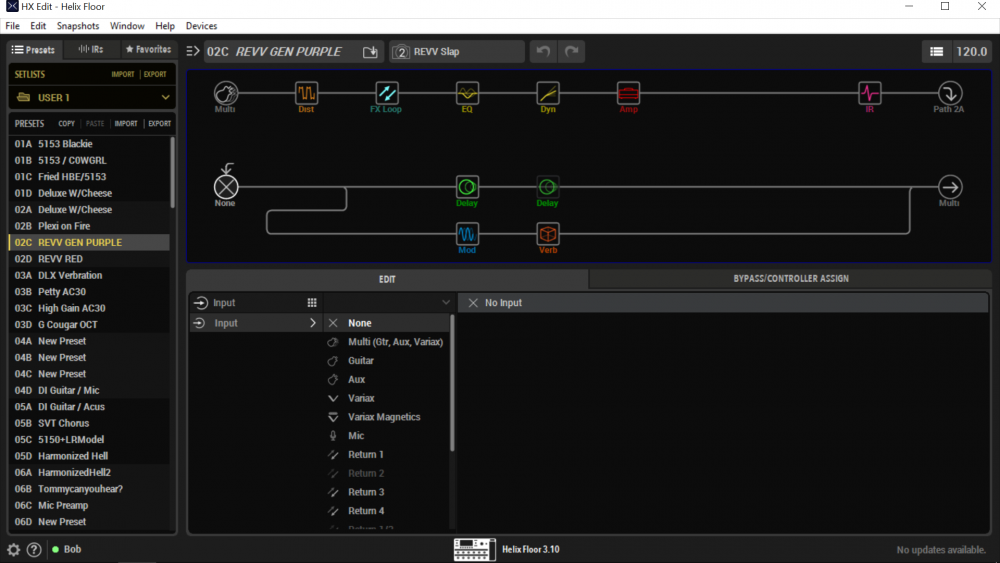
Task: Open the Snapshots menu
Action: tap(78, 26)
